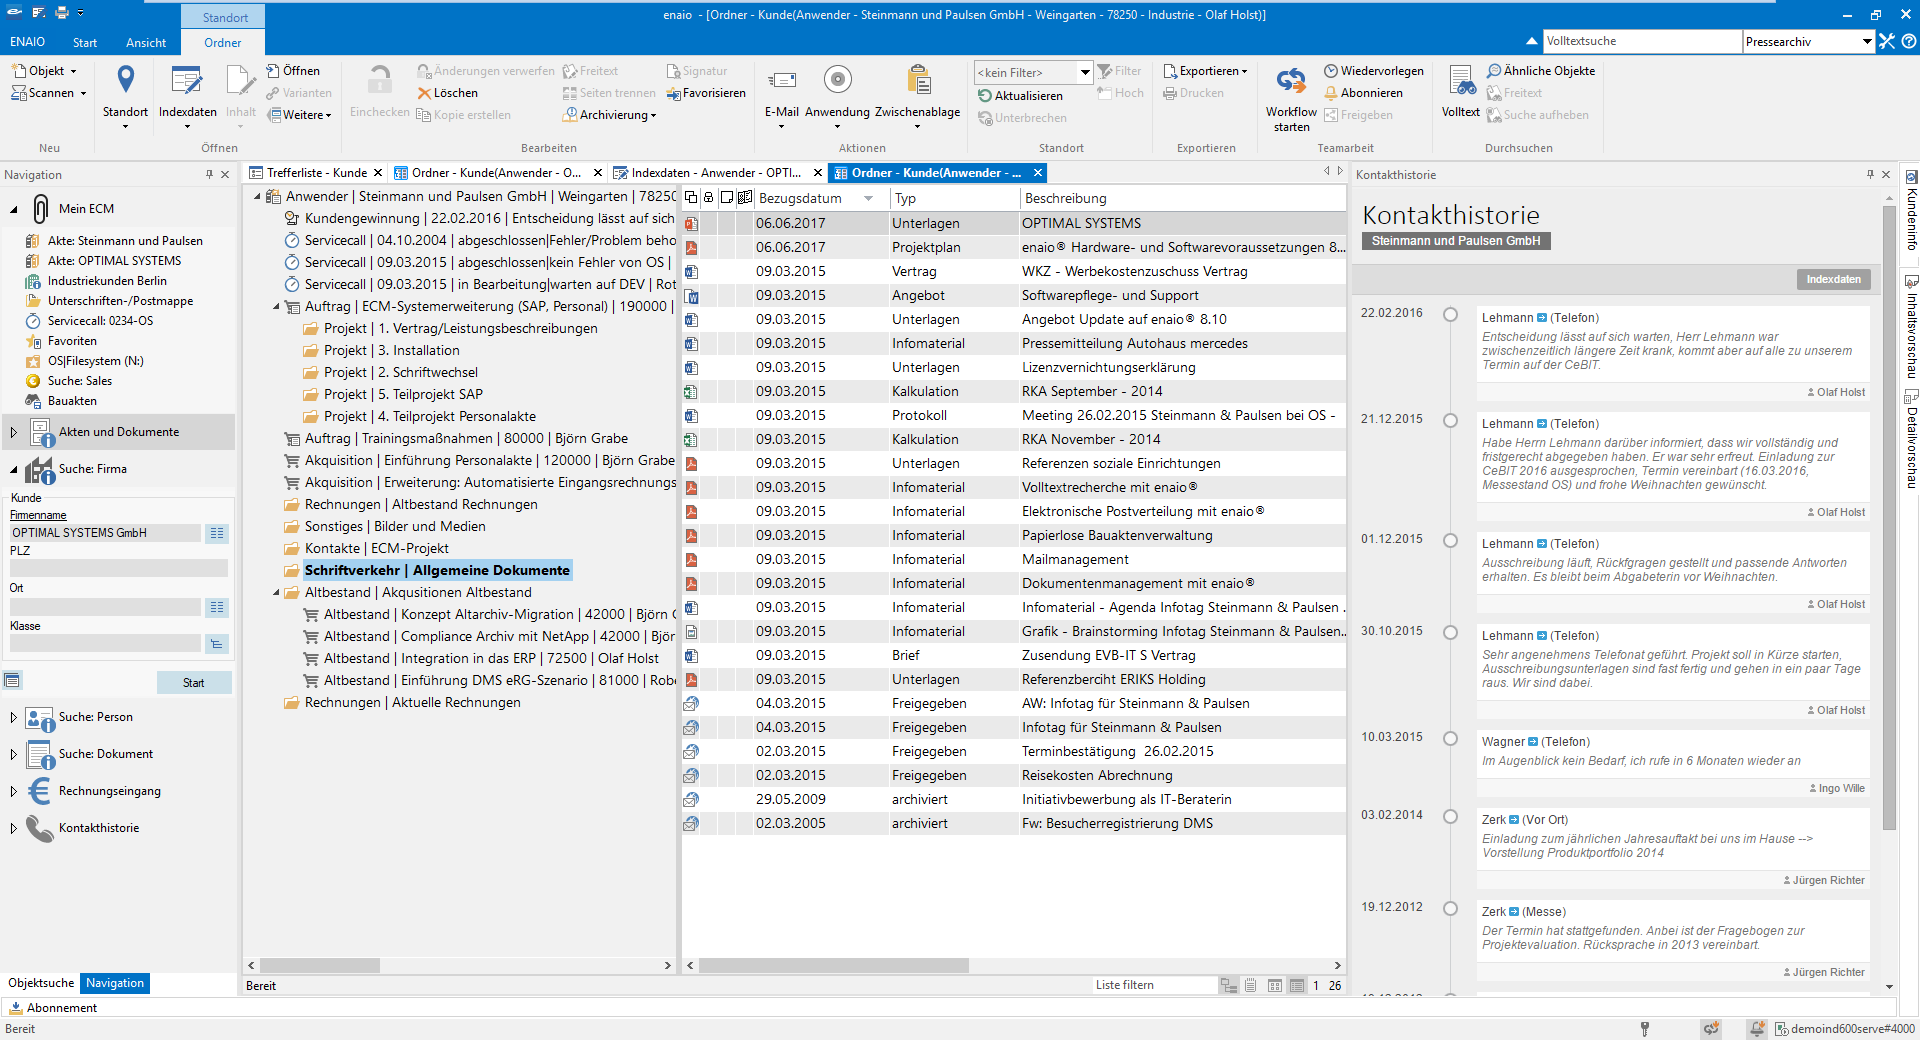Click the Kontakthistorie vertical scrollbar
This screenshot has height=1040, width=1920.
pos(1889,517)
